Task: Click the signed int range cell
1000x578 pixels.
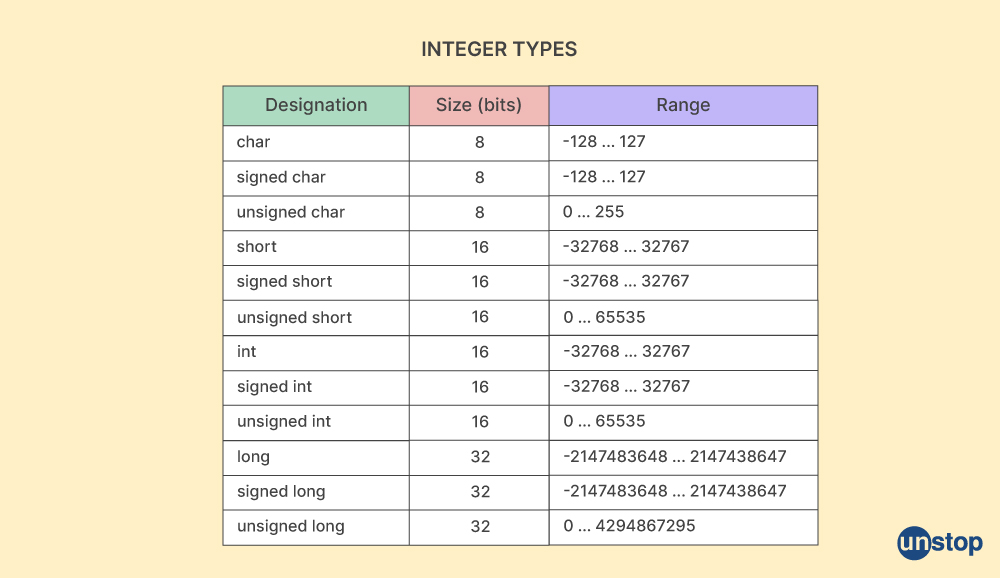Action: point(683,388)
